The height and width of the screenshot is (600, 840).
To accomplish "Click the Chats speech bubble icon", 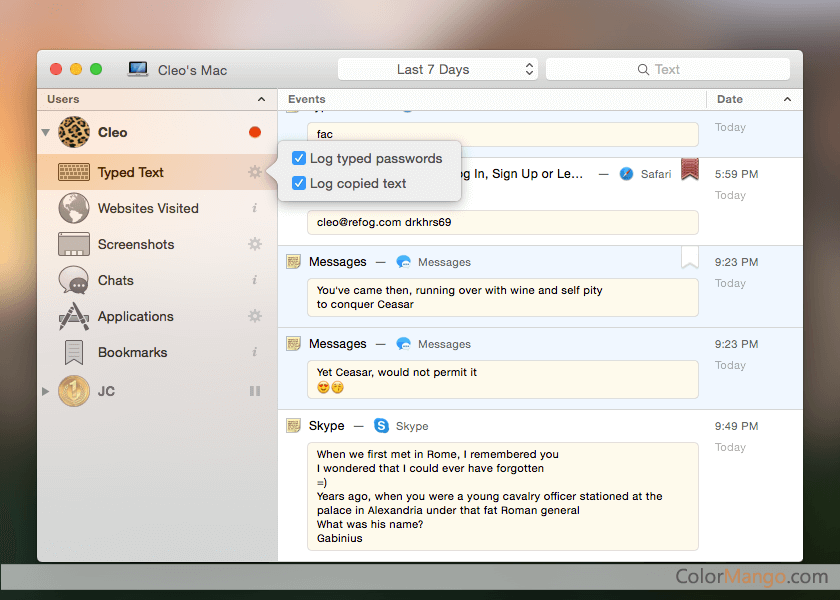I will click(x=74, y=280).
